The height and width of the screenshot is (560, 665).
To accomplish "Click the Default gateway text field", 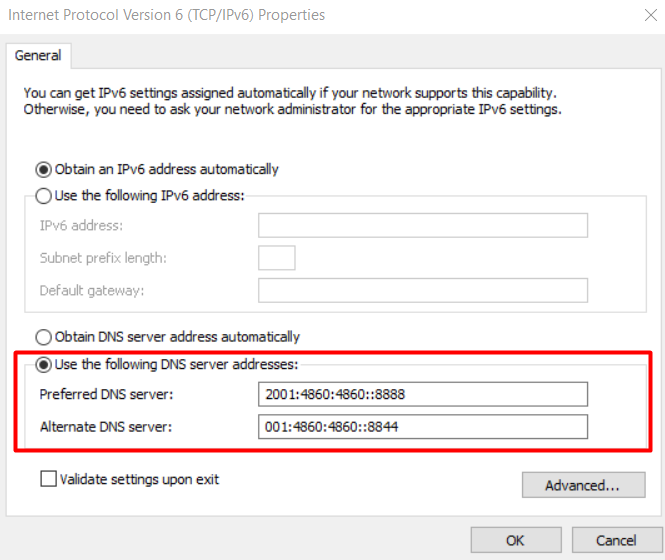I will 422,291.
